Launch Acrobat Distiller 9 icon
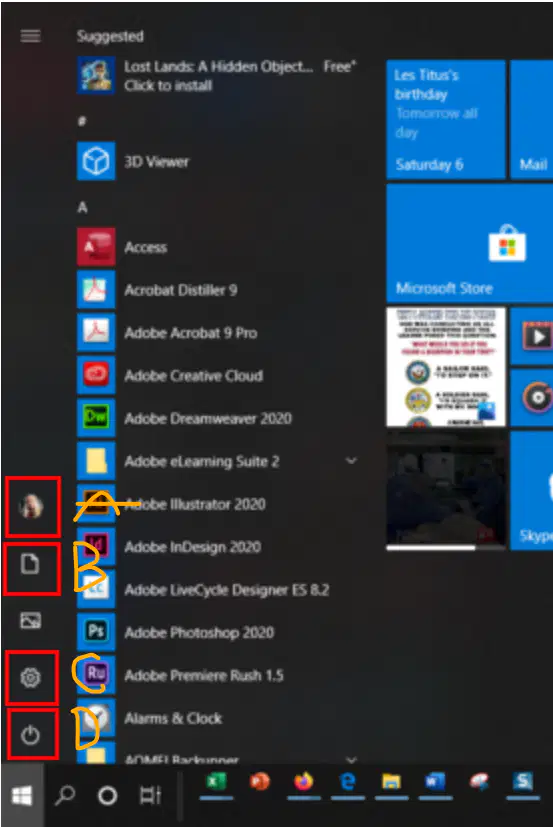 pyautogui.click(x=96, y=290)
